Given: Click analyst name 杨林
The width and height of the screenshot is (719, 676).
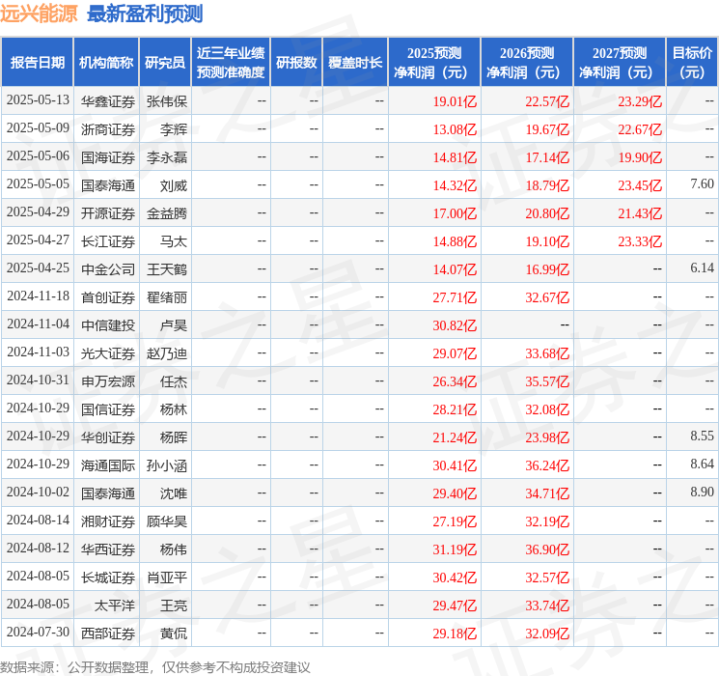Looking at the screenshot, I should pos(174,410).
